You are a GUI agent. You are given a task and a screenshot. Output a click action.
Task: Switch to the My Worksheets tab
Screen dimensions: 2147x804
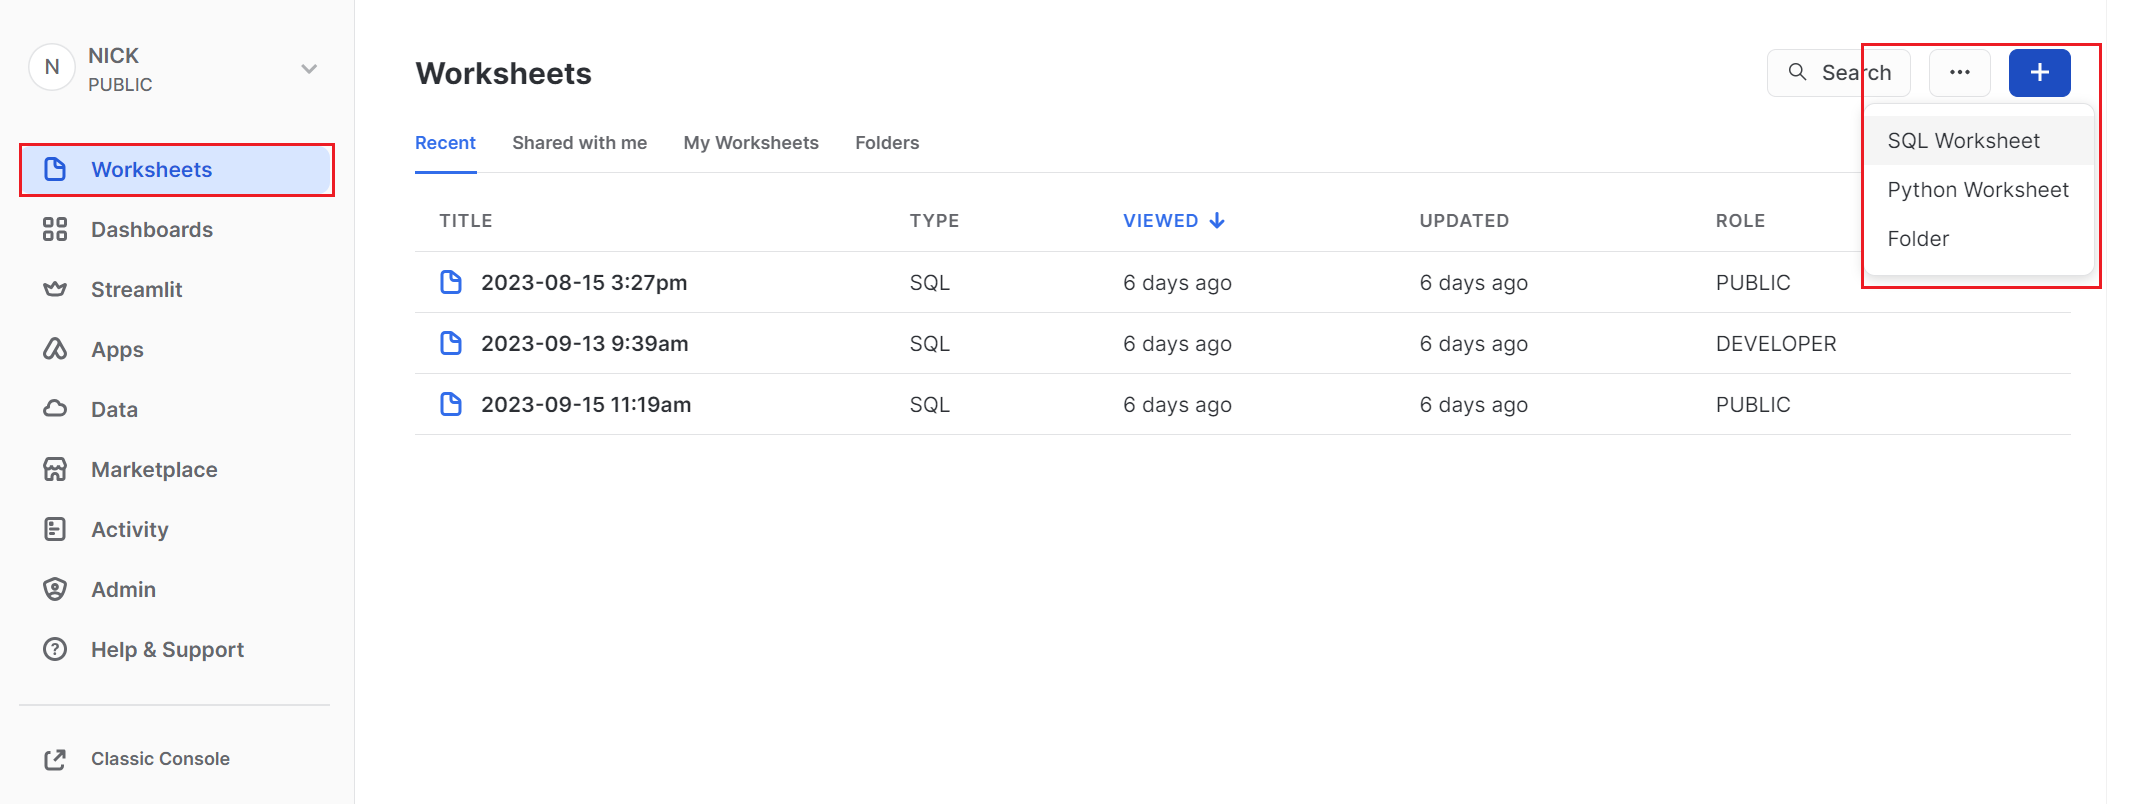[750, 143]
